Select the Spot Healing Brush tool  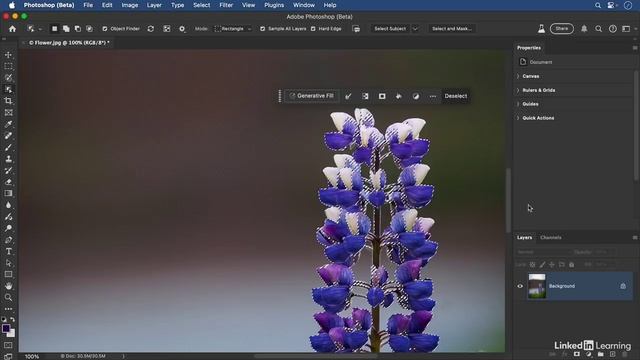coord(9,136)
